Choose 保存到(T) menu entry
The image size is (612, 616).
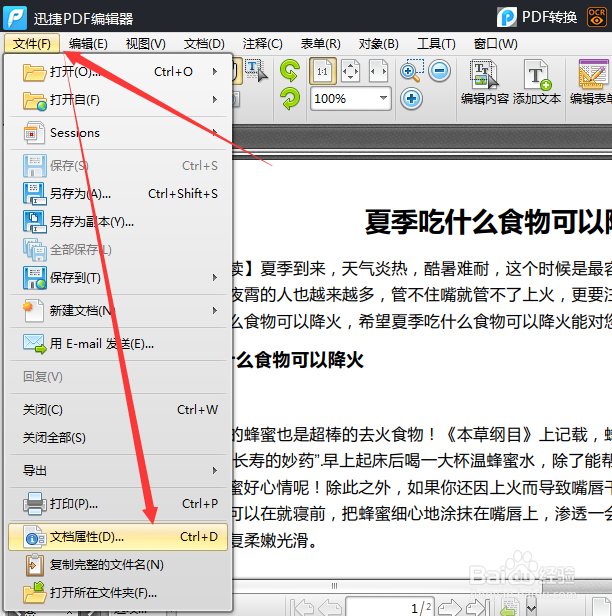click(118, 278)
